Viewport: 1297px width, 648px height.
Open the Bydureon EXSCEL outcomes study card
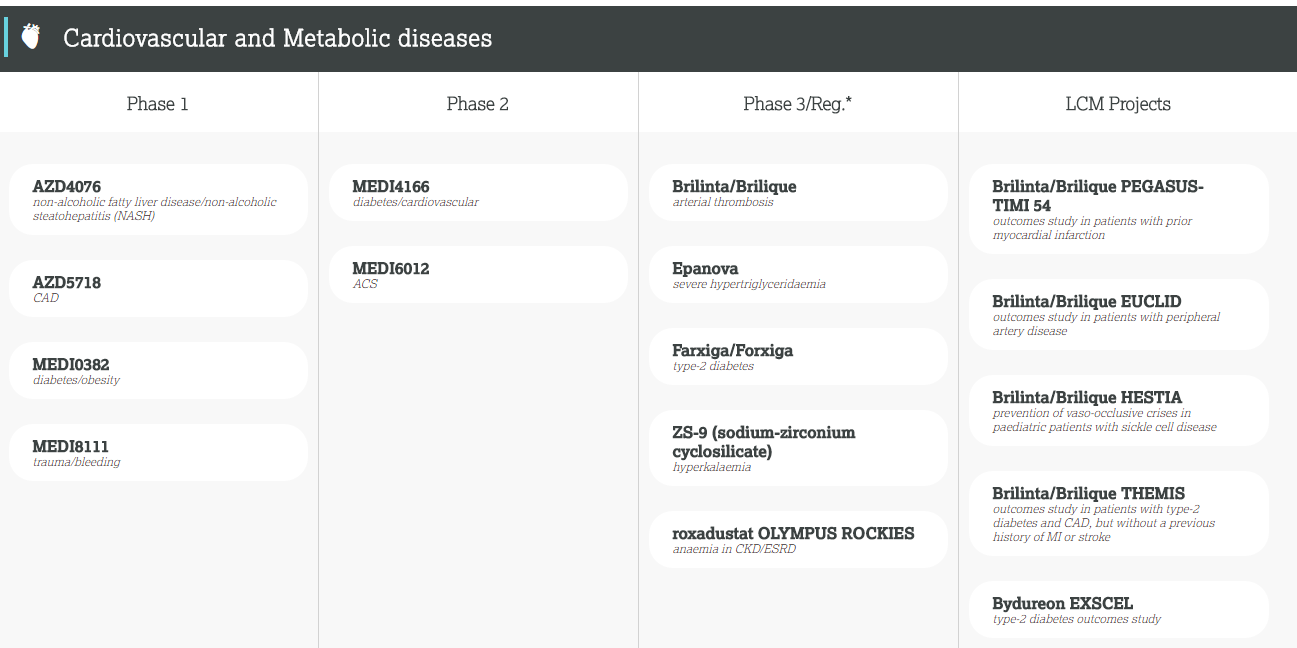click(x=1118, y=610)
